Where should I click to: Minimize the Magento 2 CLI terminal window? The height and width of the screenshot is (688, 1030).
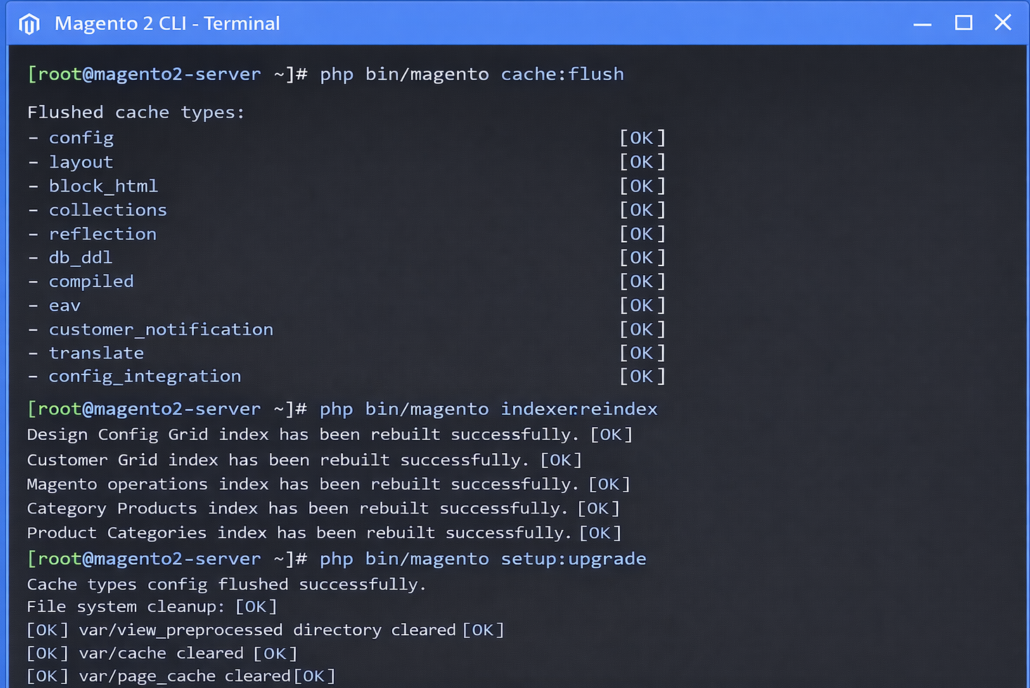click(922, 23)
